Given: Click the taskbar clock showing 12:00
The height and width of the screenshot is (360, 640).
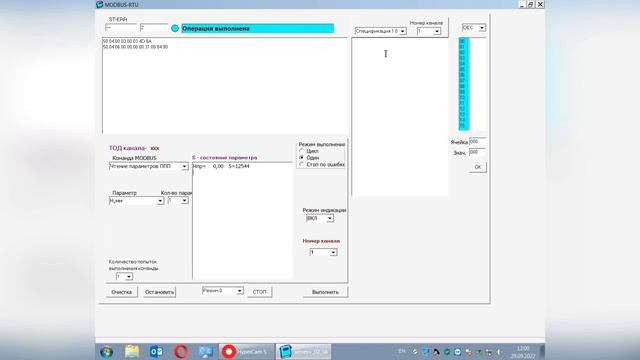Looking at the screenshot, I should 523,352.
